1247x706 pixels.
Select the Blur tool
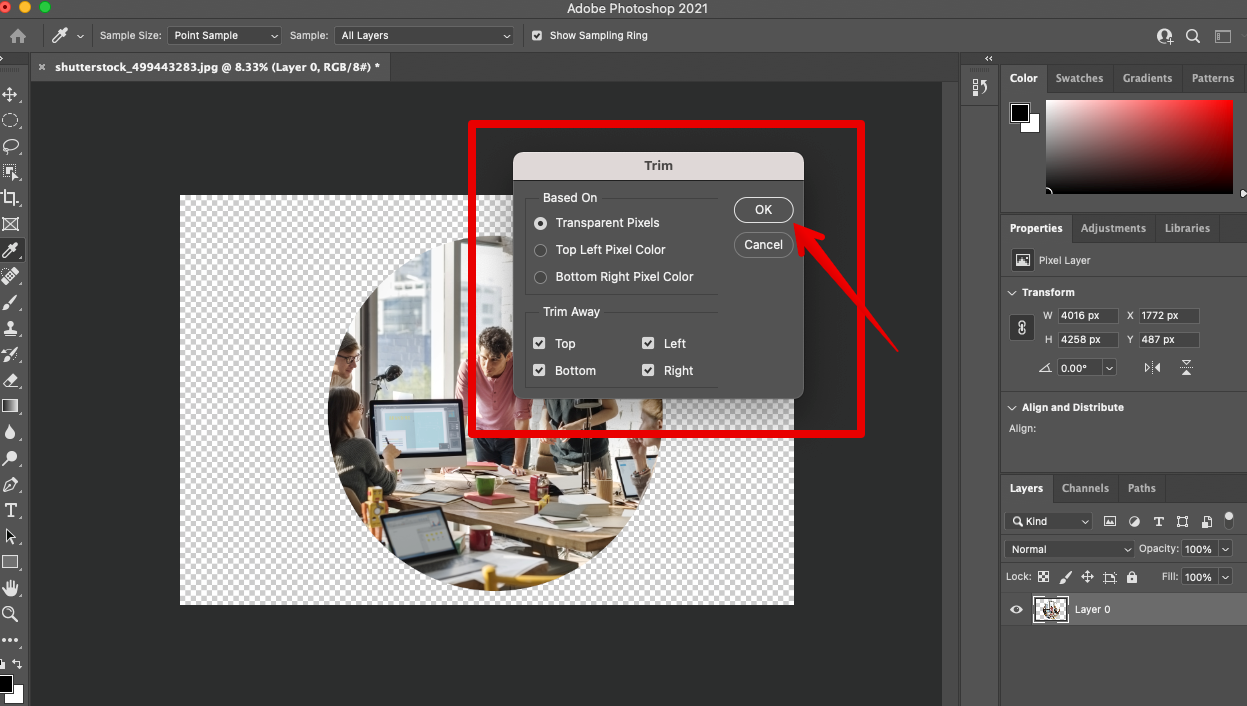click(10, 432)
